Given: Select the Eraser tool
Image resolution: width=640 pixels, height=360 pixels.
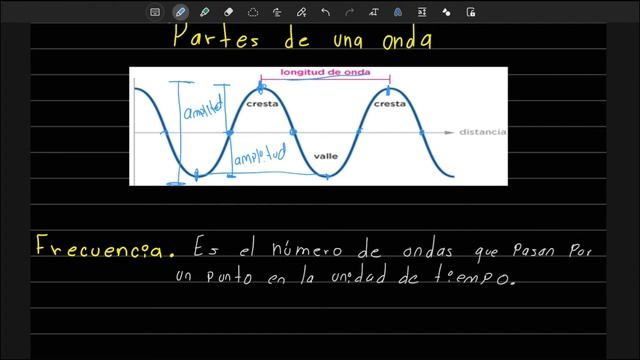Looking at the screenshot, I should [x=229, y=12].
